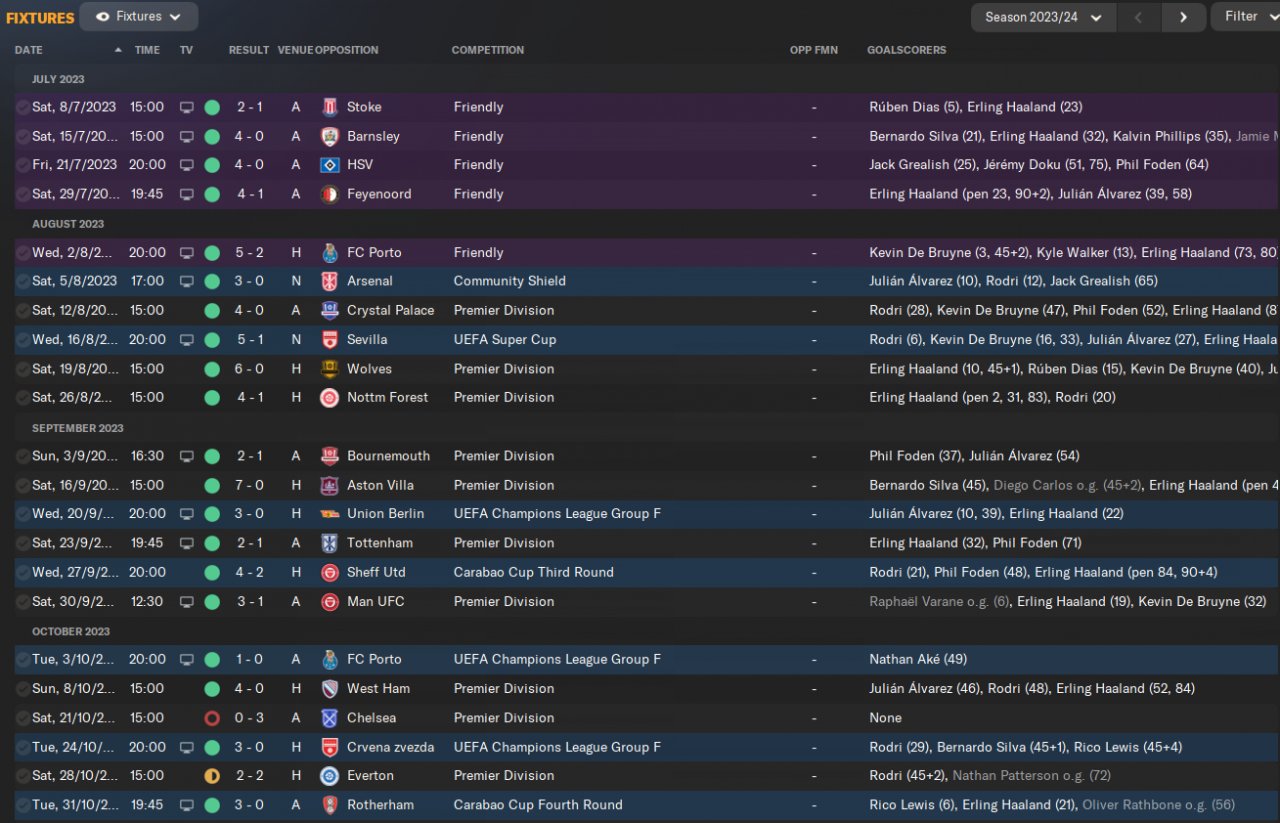The width and height of the screenshot is (1280, 823).
Task: Go to the next season with right arrow
Action: [x=1184, y=17]
